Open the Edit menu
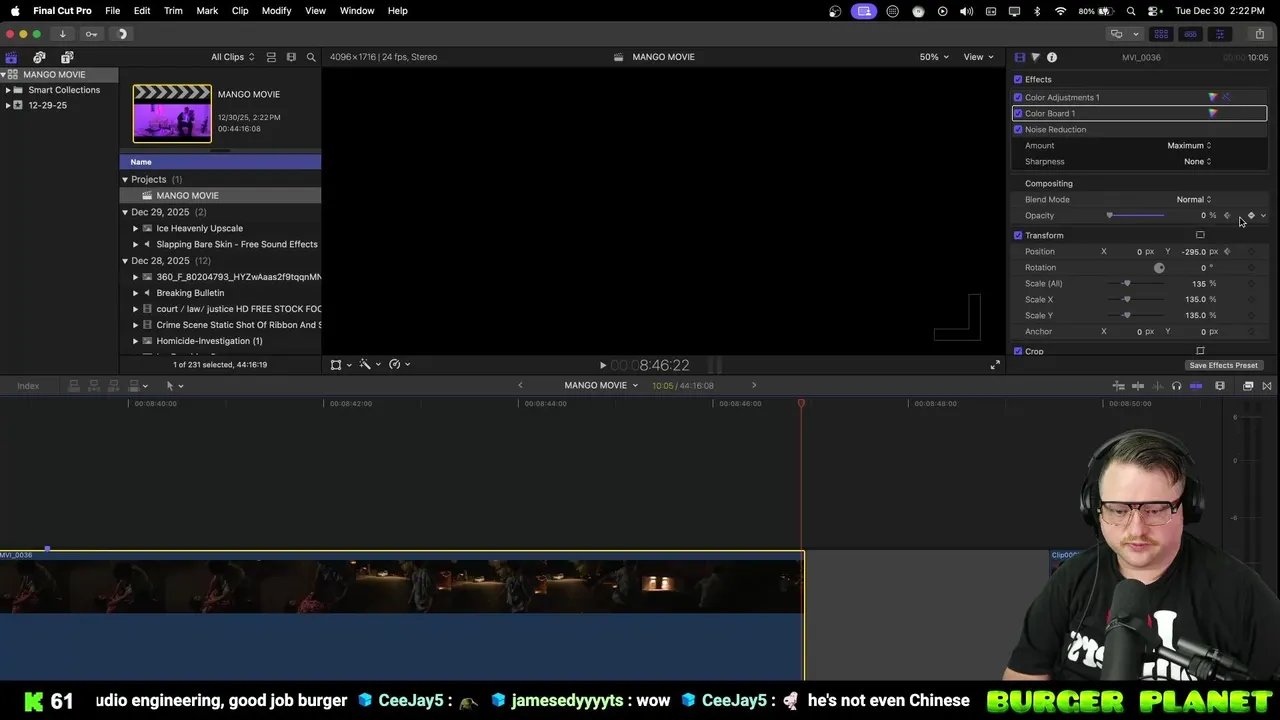Viewport: 1280px width, 720px height. pyautogui.click(x=142, y=11)
